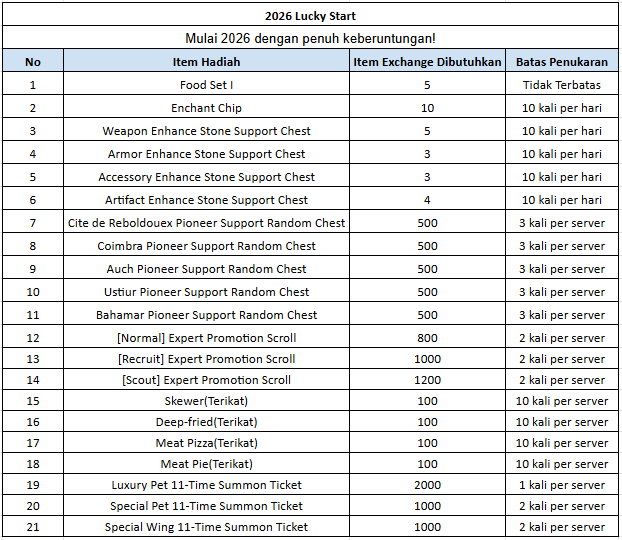This screenshot has width=622, height=540.
Task: Select "Special Wing 11-Time Summon Ticket" cell
Action: (206, 527)
